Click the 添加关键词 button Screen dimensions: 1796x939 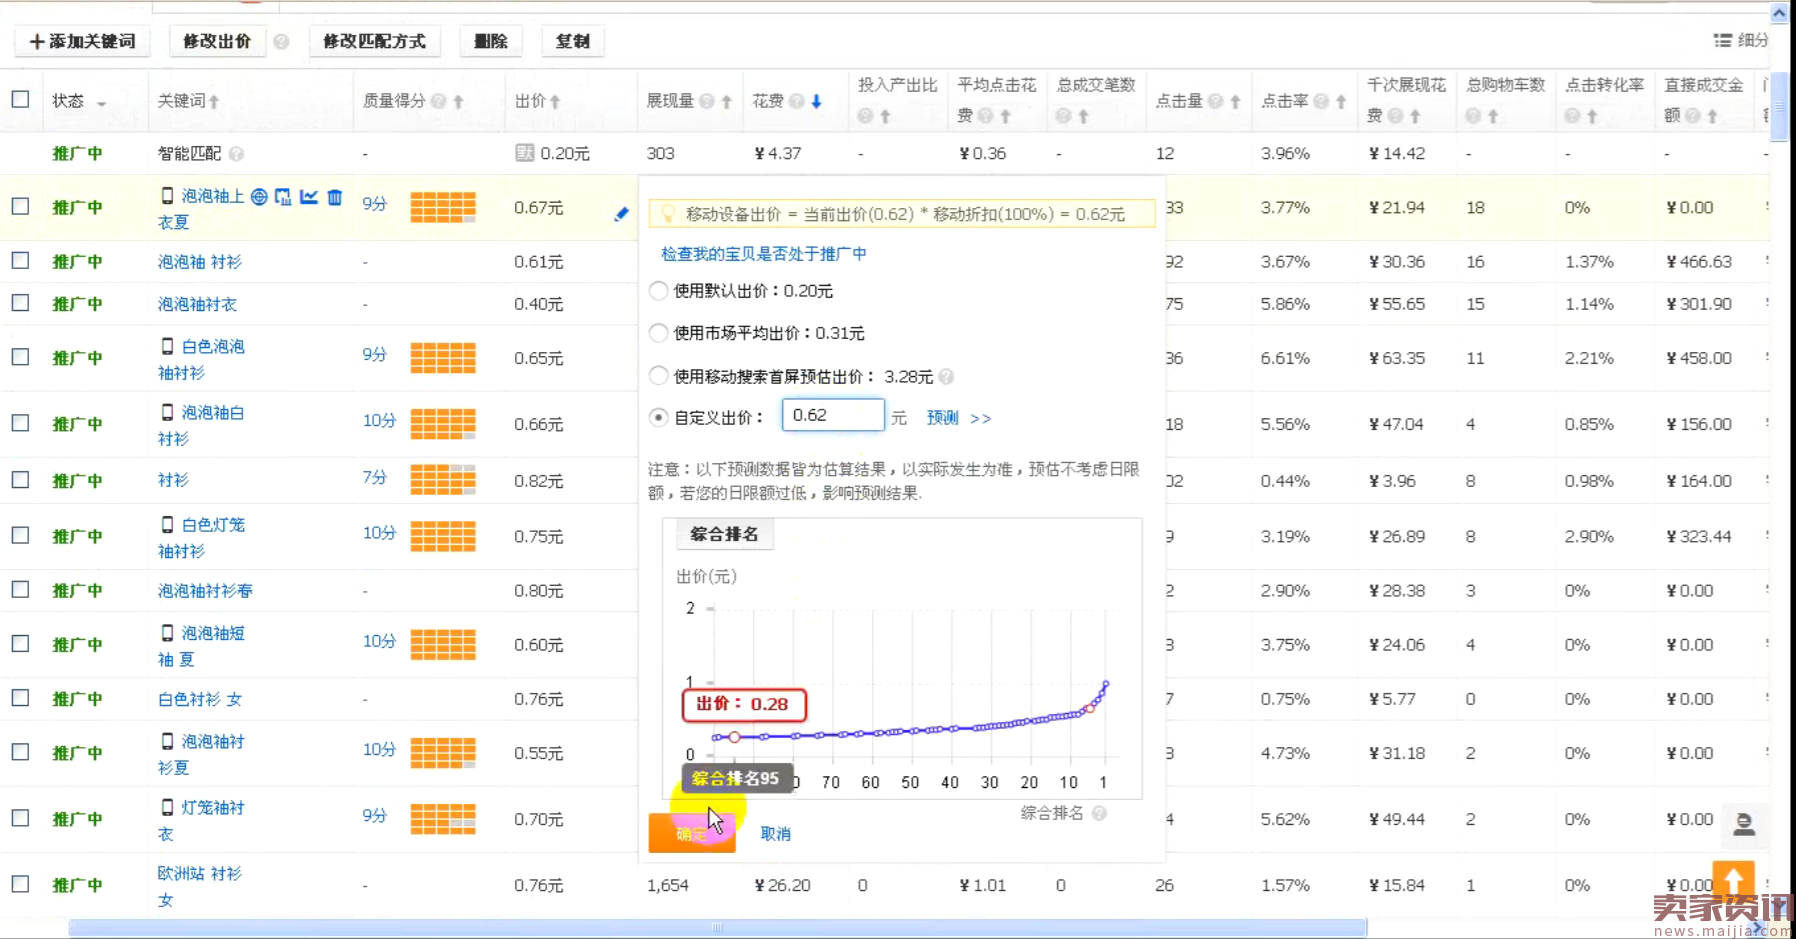[x=82, y=41]
